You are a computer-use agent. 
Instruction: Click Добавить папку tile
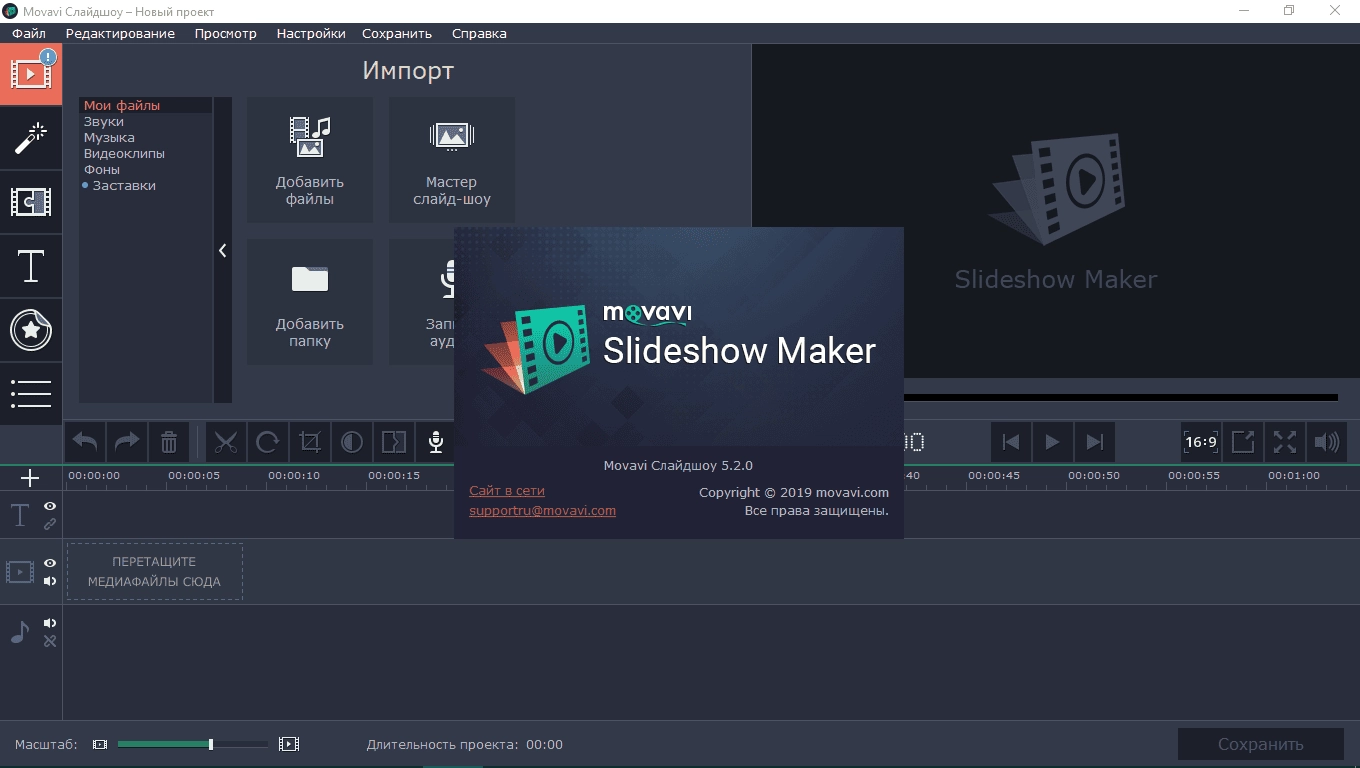310,302
